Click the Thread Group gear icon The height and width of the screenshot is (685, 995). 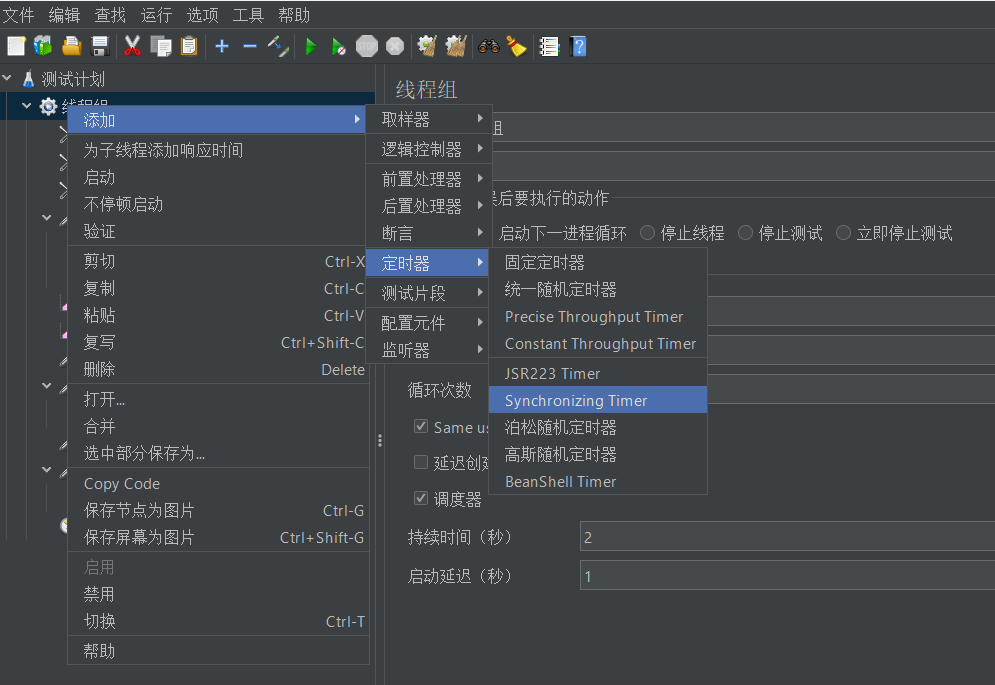tap(48, 107)
